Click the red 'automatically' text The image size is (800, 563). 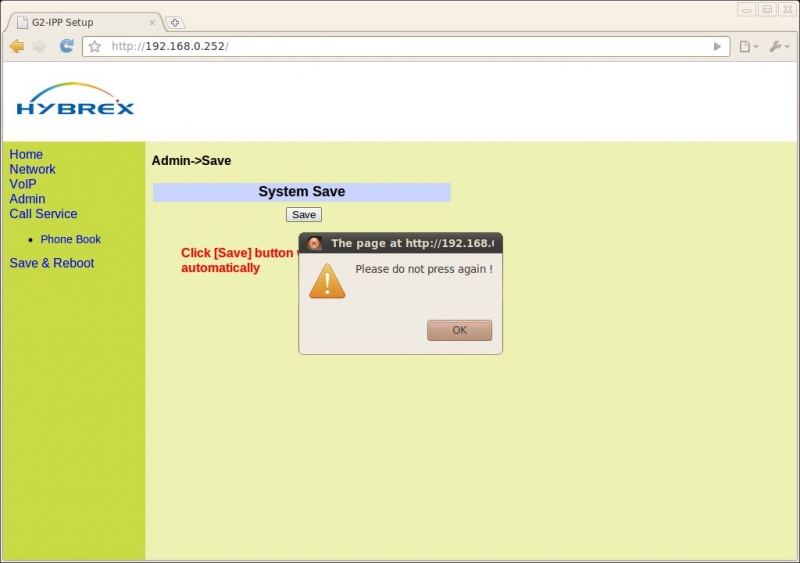click(x=220, y=267)
